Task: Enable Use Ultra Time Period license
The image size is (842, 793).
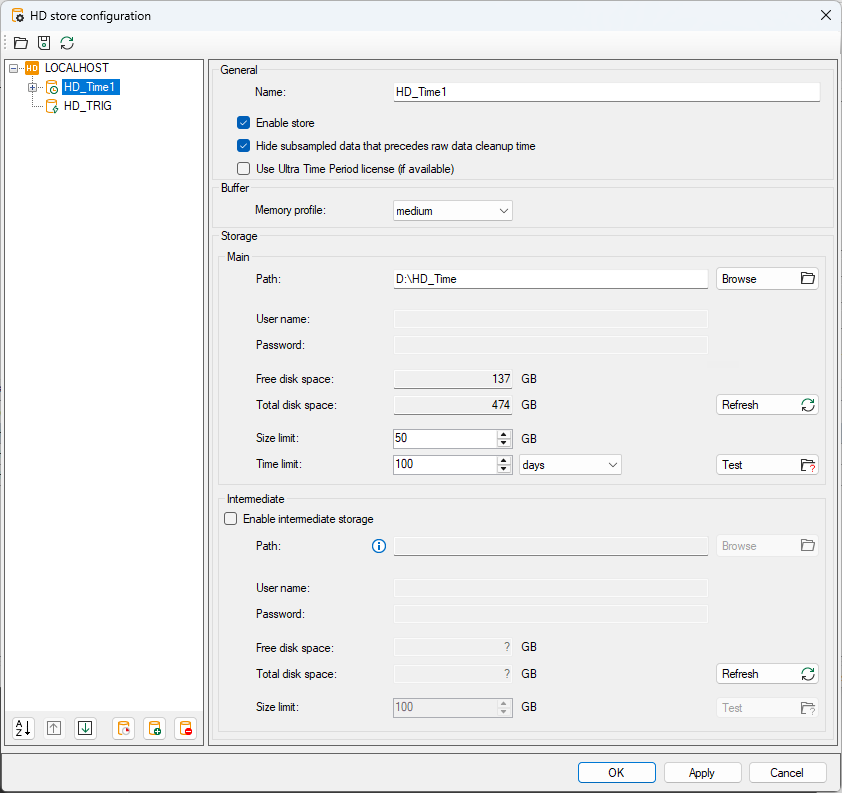Action: pos(243,169)
